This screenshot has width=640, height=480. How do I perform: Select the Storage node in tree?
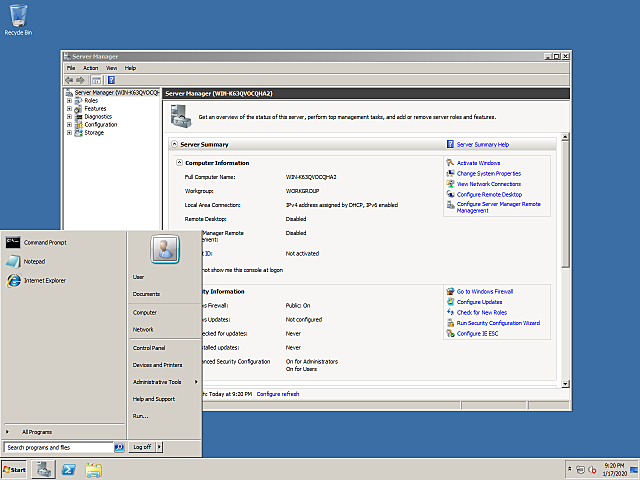point(94,133)
